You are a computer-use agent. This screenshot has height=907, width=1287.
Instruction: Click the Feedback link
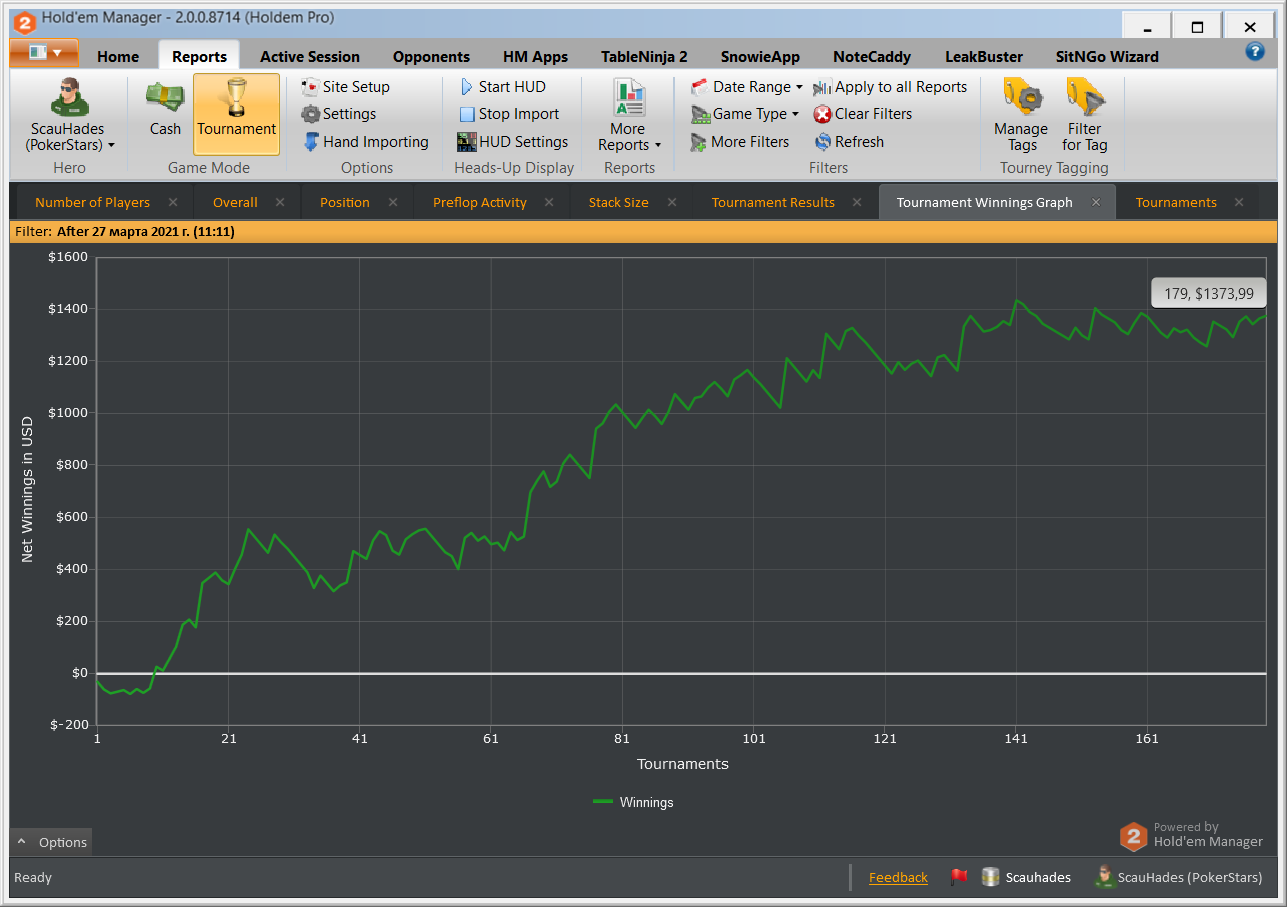point(898,877)
